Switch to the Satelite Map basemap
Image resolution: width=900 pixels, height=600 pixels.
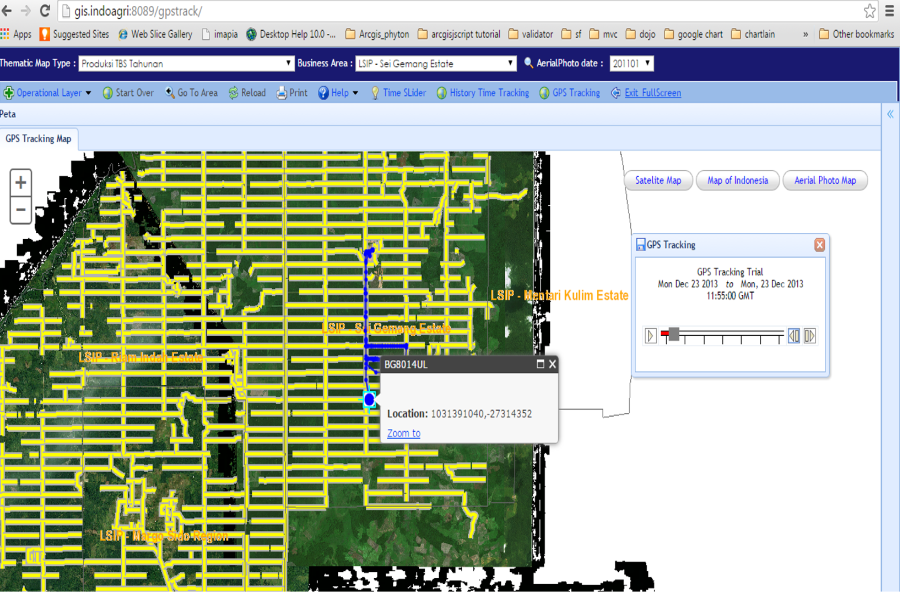click(658, 181)
